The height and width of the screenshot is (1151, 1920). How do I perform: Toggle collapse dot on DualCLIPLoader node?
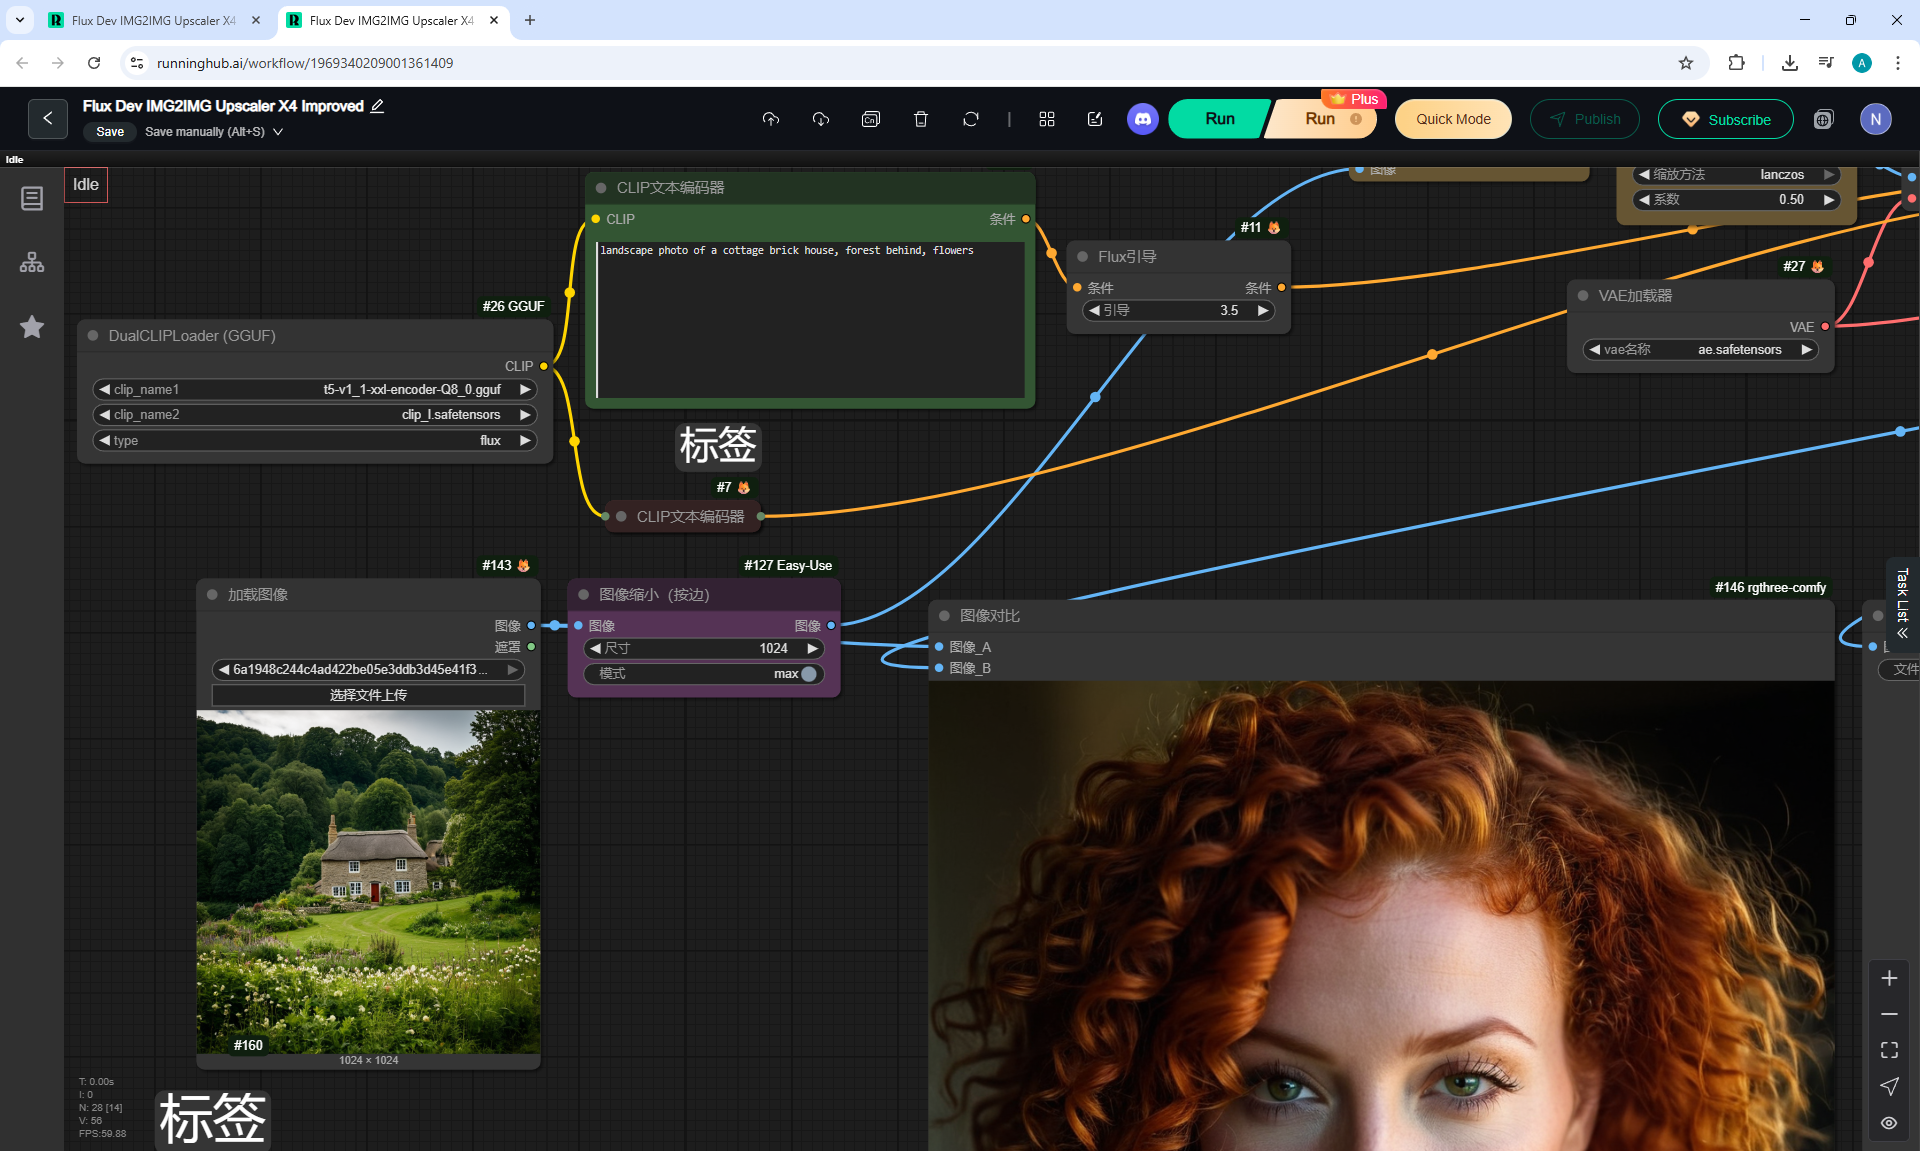pyautogui.click(x=93, y=336)
